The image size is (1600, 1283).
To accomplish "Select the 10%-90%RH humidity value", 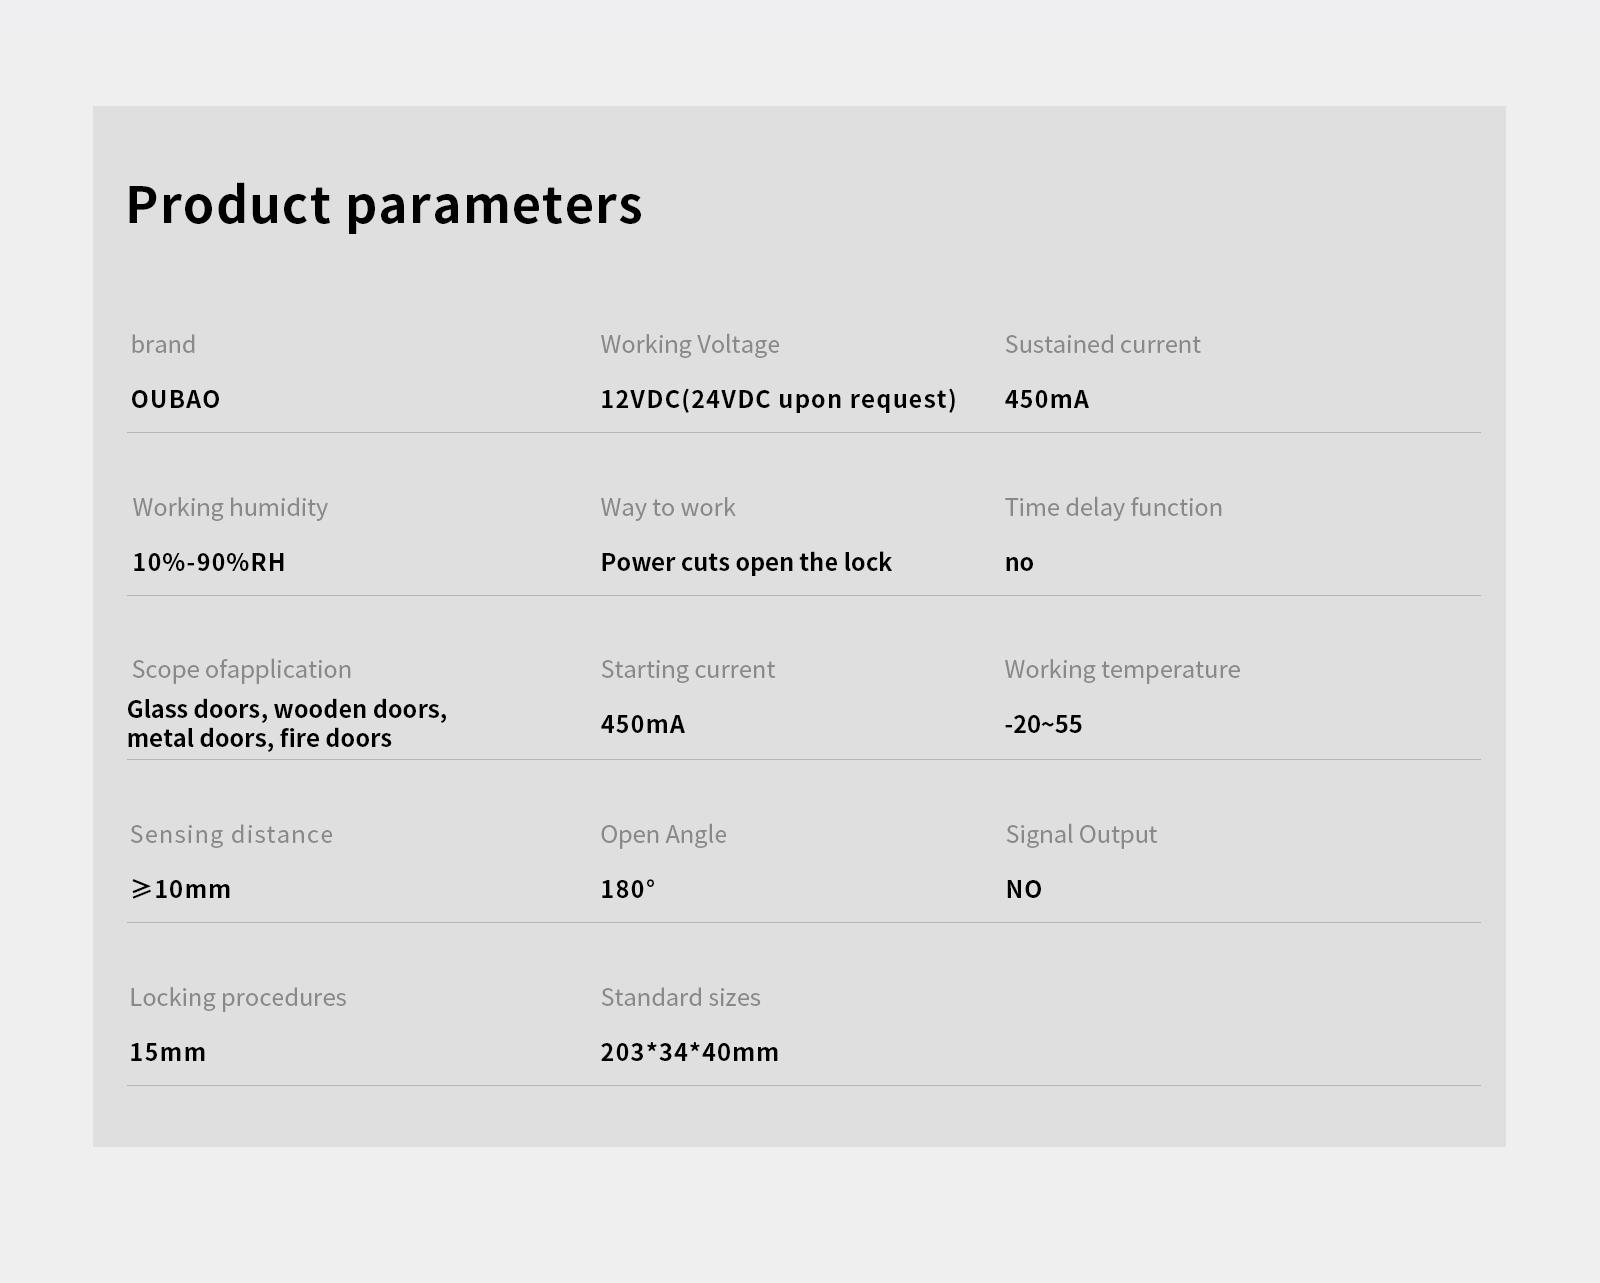I will [x=209, y=562].
